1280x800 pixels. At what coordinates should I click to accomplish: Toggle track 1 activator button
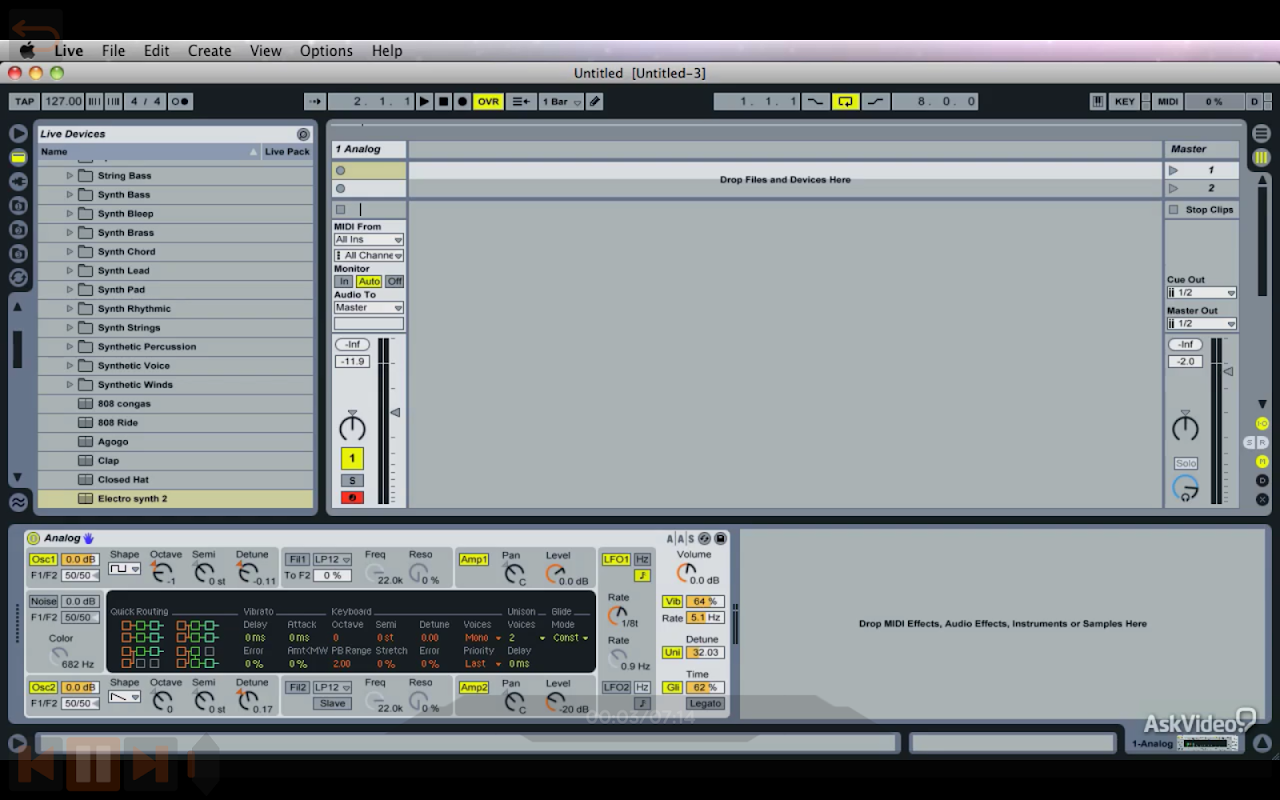(352, 459)
